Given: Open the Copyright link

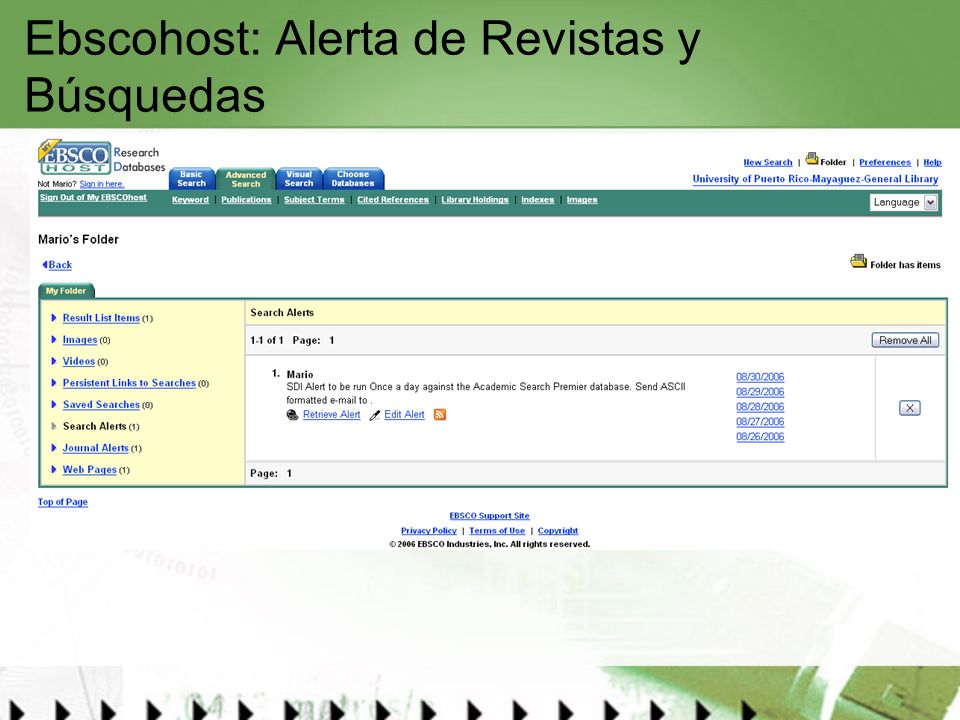Looking at the screenshot, I should click(x=558, y=531).
